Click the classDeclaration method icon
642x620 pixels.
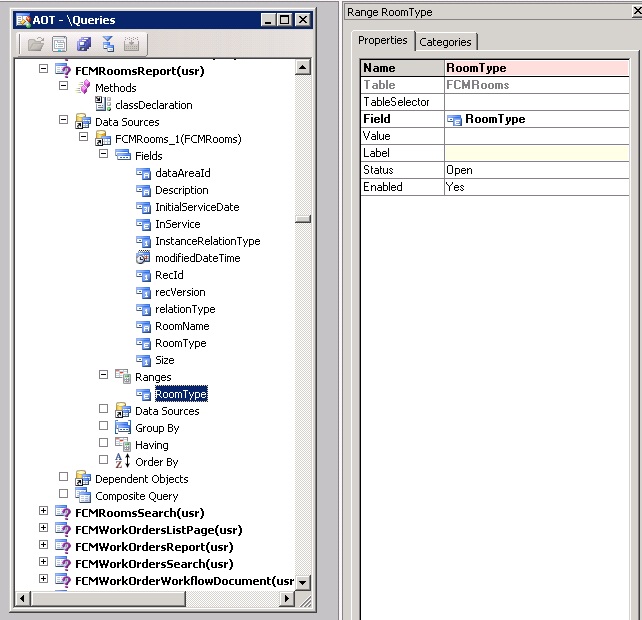coord(103,104)
